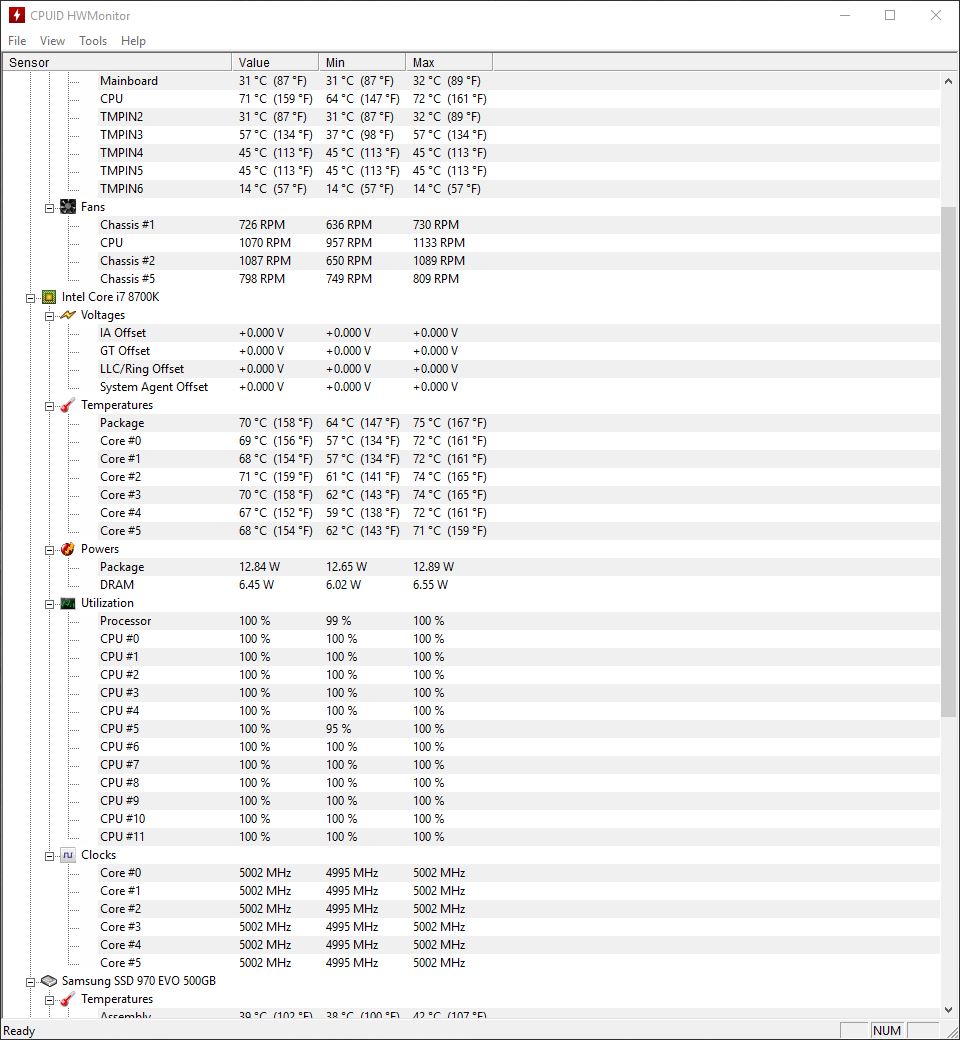The height and width of the screenshot is (1040, 960).
Task: Select the CPU #5 utilization row
Action: point(519,729)
